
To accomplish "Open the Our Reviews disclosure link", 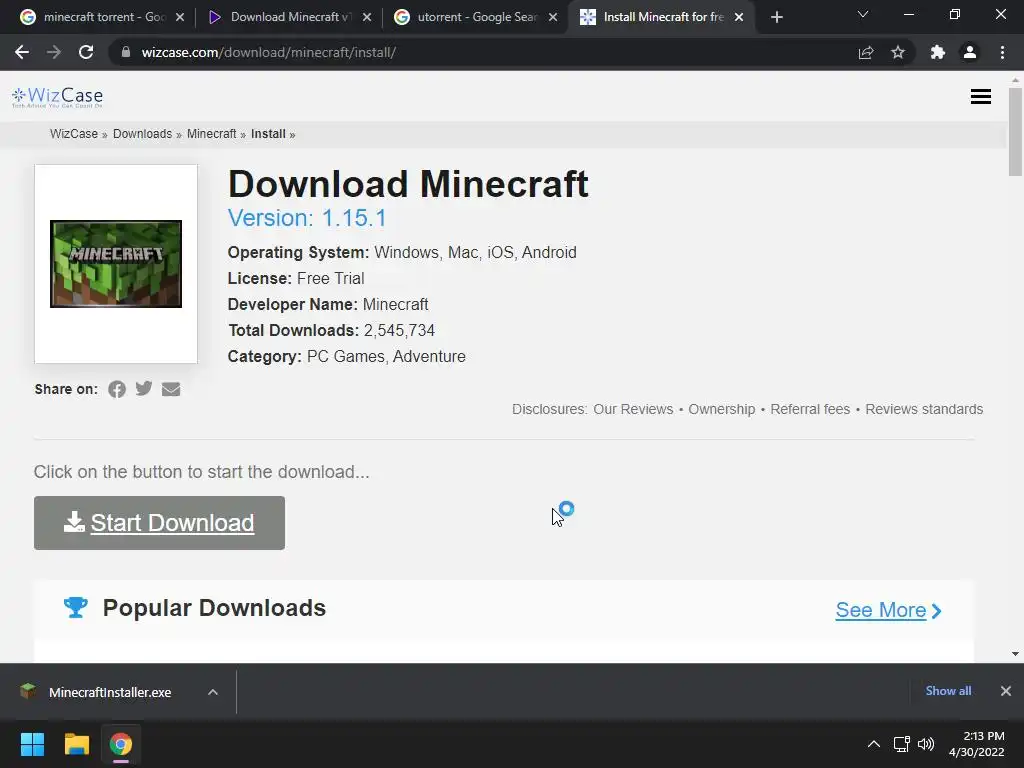I will point(633,409).
